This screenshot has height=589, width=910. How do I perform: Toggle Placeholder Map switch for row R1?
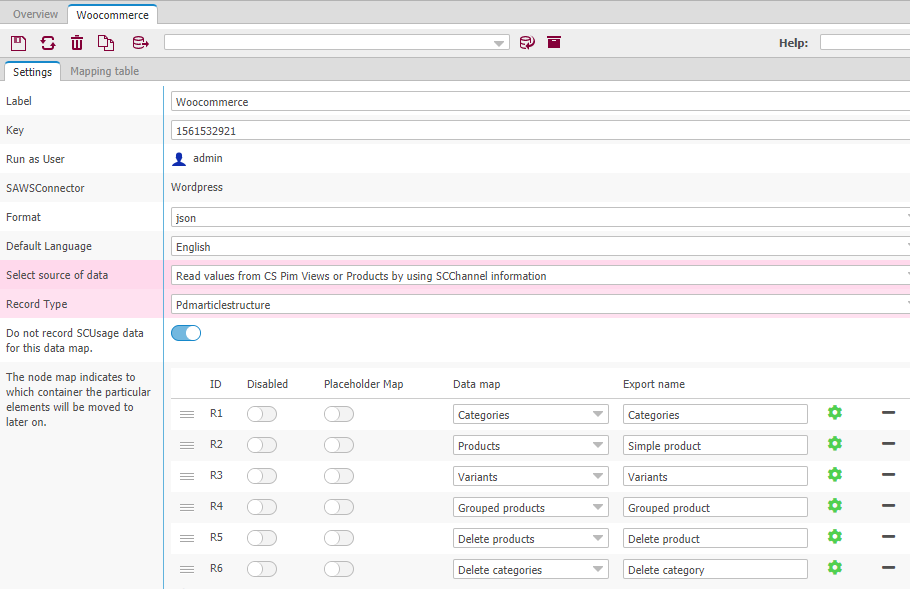[339, 414]
